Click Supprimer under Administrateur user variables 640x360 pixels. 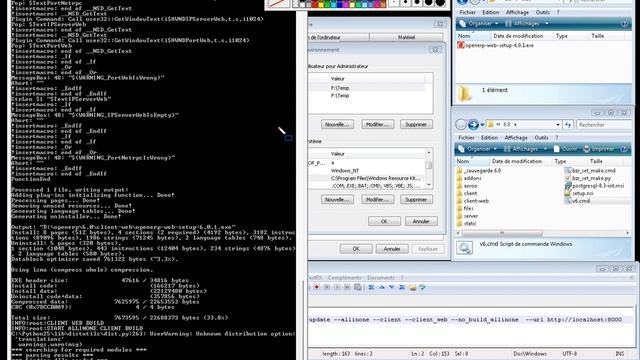coord(416,124)
